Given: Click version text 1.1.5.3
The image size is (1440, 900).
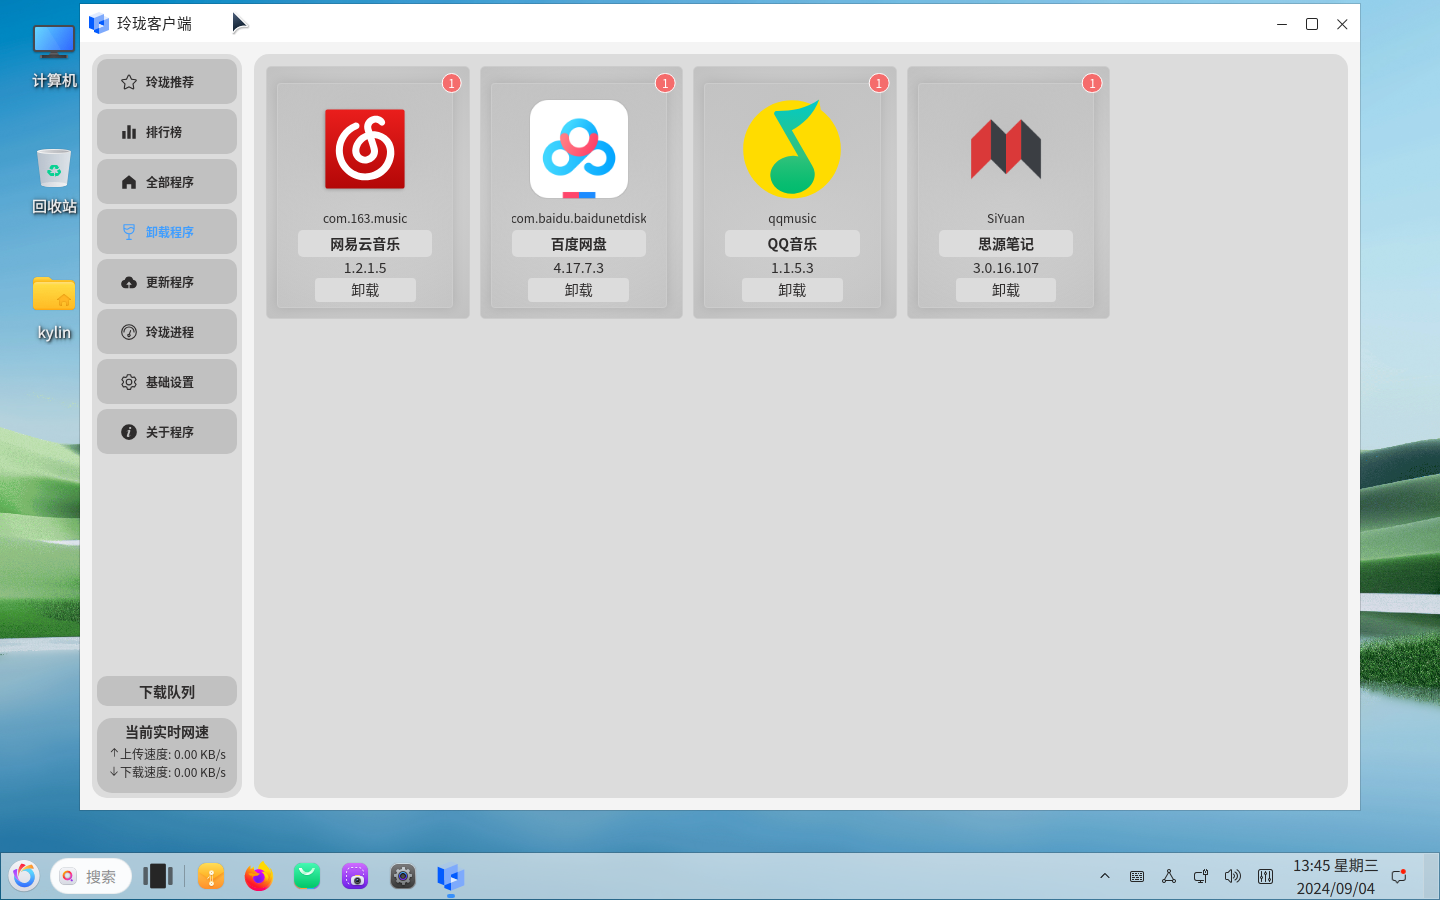Looking at the screenshot, I should [792, 268].
